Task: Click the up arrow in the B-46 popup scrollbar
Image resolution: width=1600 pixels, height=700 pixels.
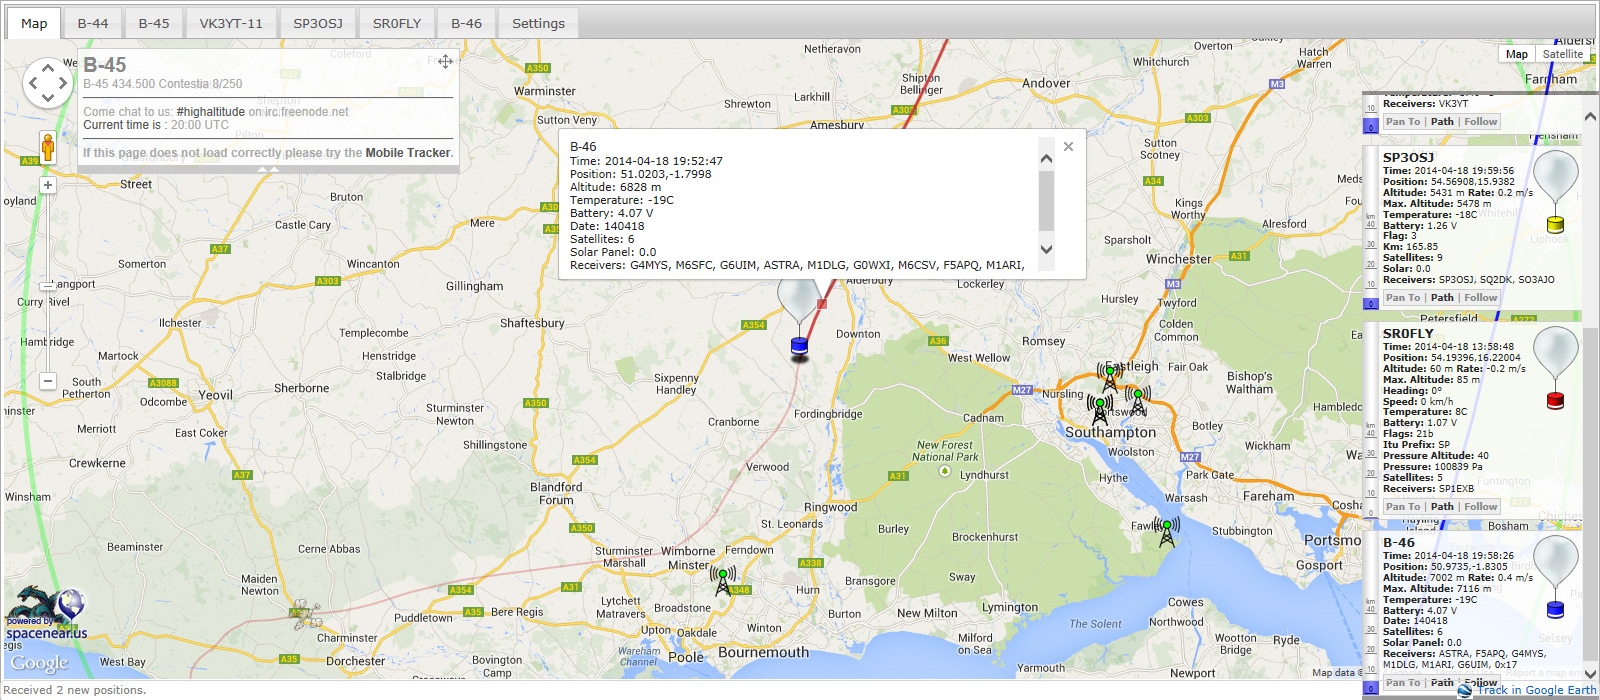Action: pos(1046,158)
